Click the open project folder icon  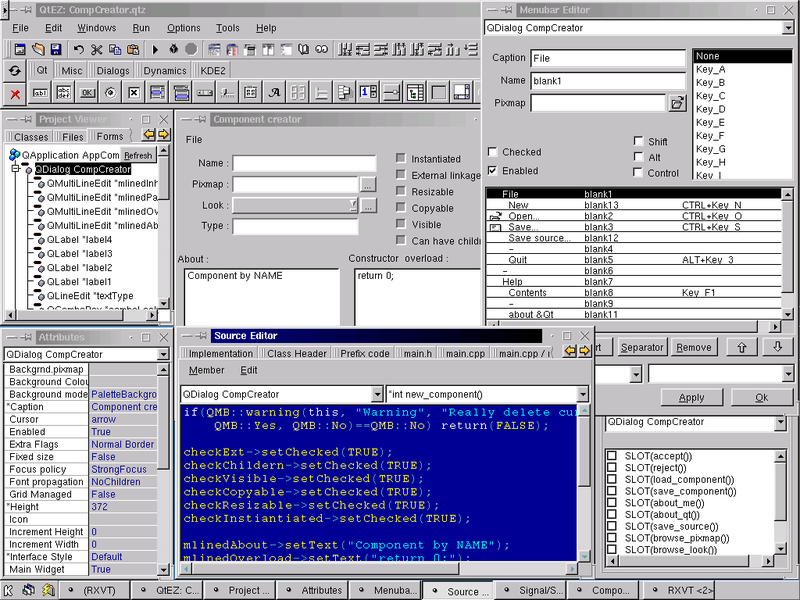pyautogui.click(x=38, y=49)
